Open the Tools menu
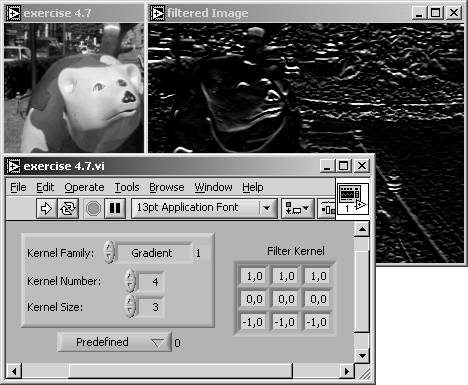 click(127, 187)
